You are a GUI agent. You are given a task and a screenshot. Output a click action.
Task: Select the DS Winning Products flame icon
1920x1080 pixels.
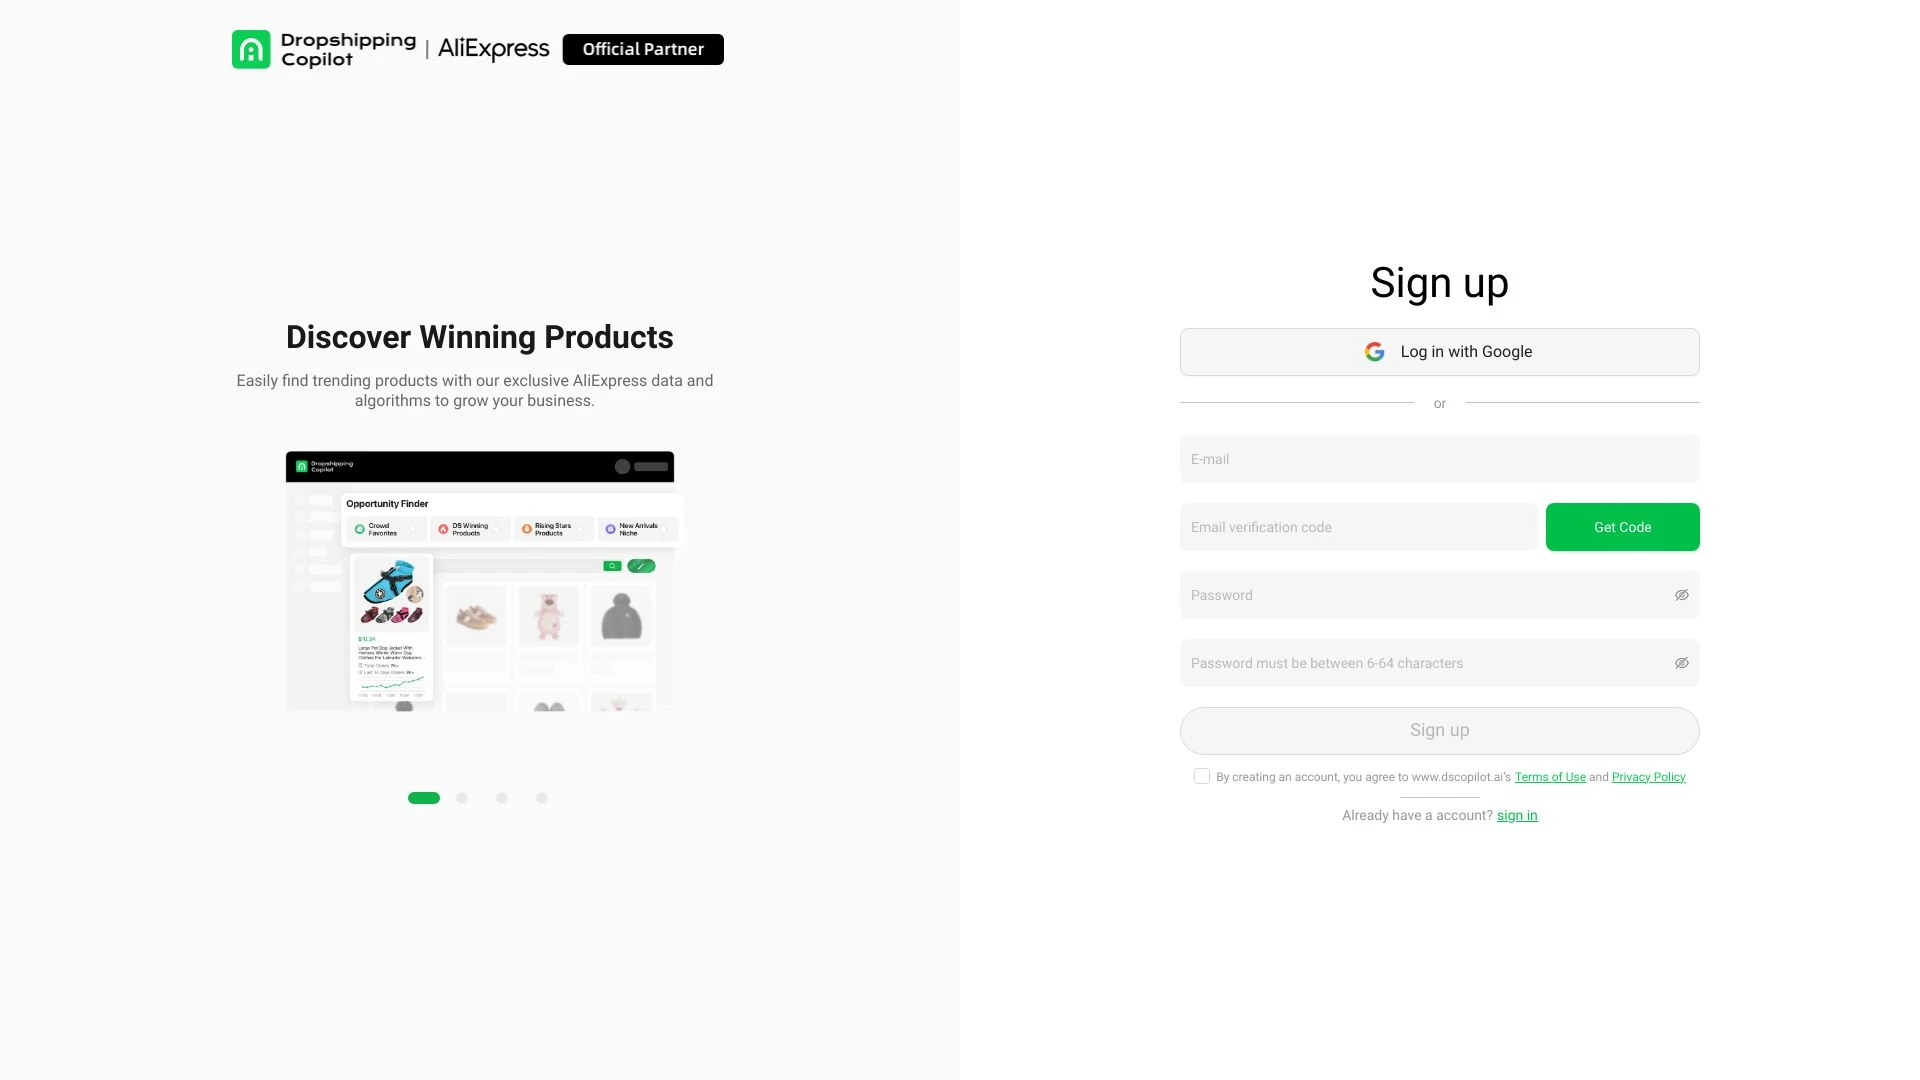pyautogui.click(x=443, y=529)
